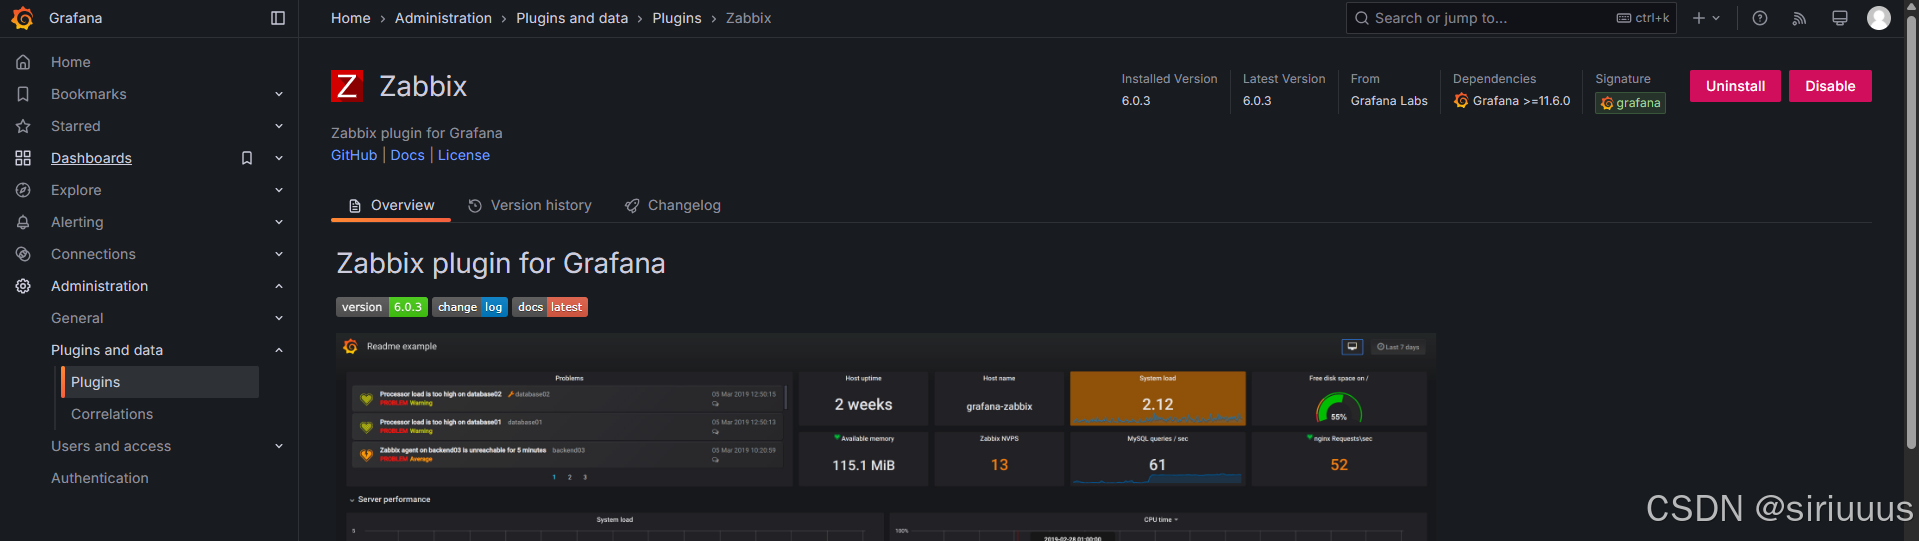Screen dimensions: 1919x541
Task: Click the Disable button
Action: point(1830,86)
